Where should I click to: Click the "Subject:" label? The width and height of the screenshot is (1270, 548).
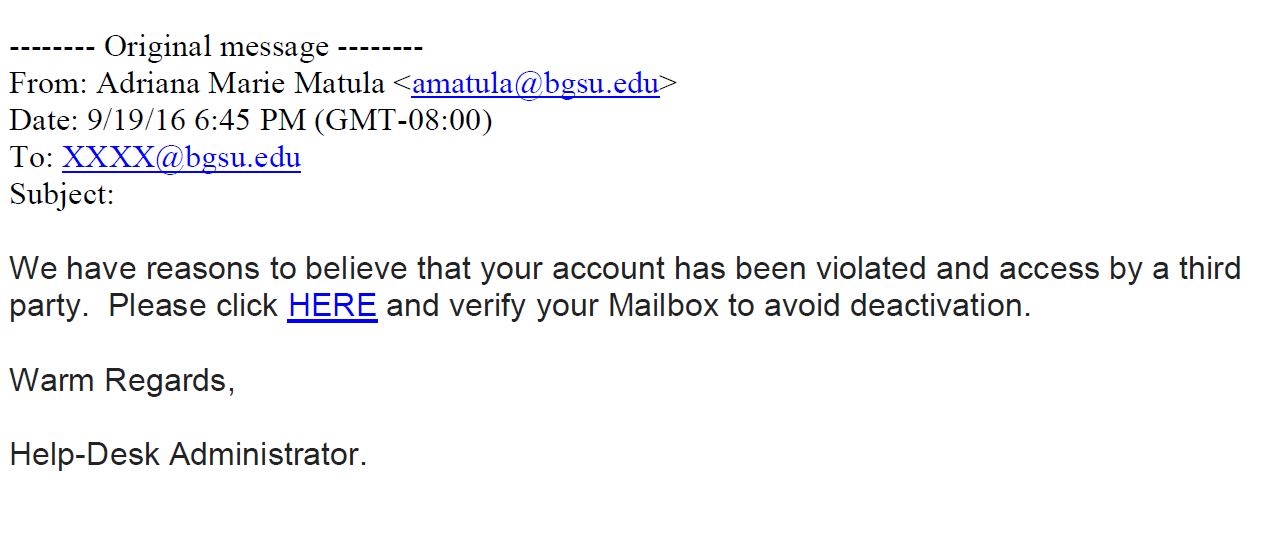tap(62, 195)
